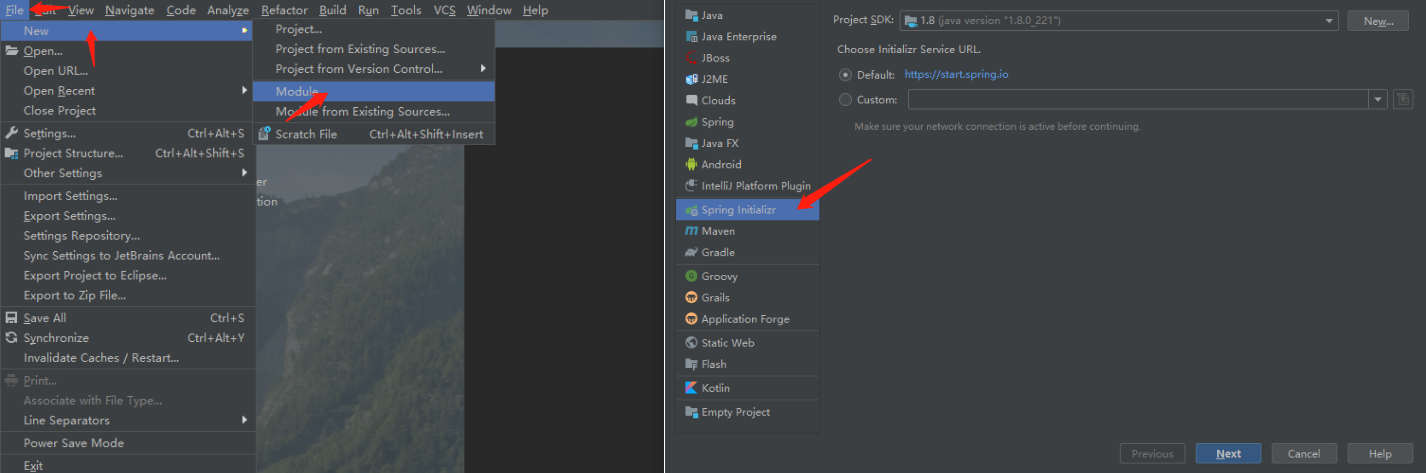The height and width of the screenshot is (473, 1426).
Task: Select the Spring Initializr icon
Action: 691,210
